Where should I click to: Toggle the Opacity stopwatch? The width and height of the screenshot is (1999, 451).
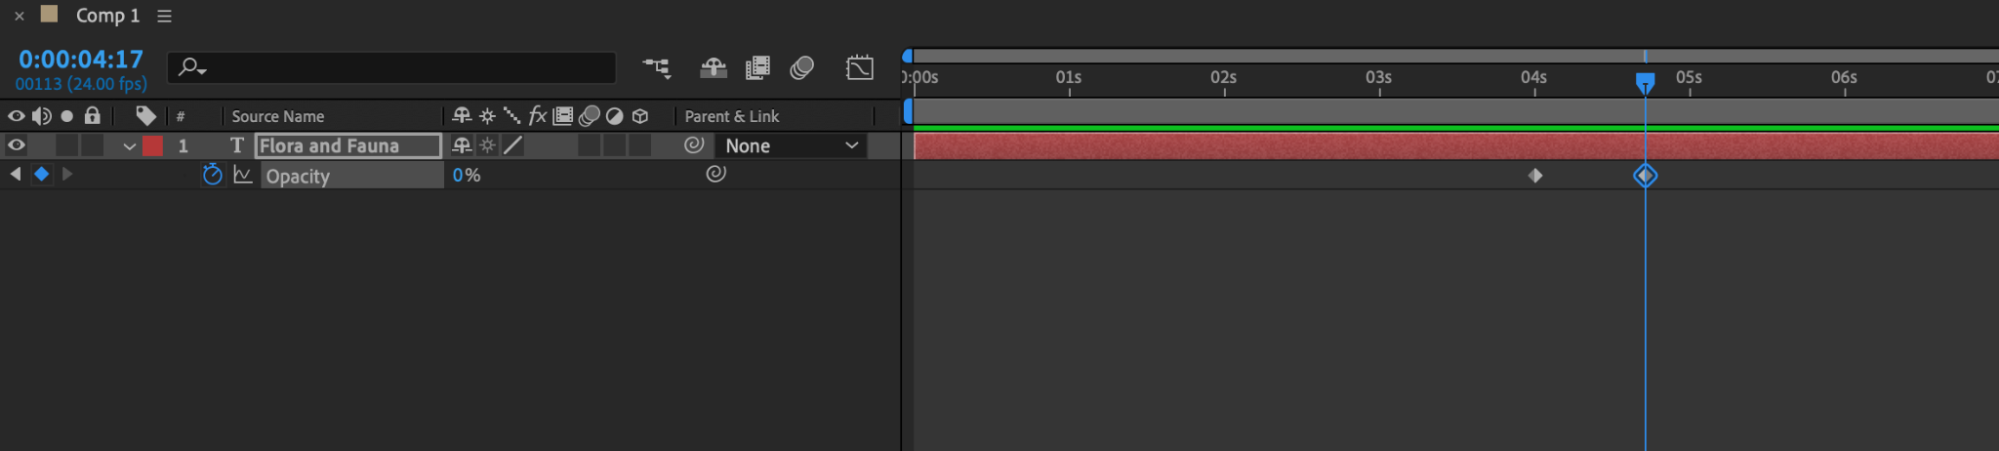tap(212, 175)
